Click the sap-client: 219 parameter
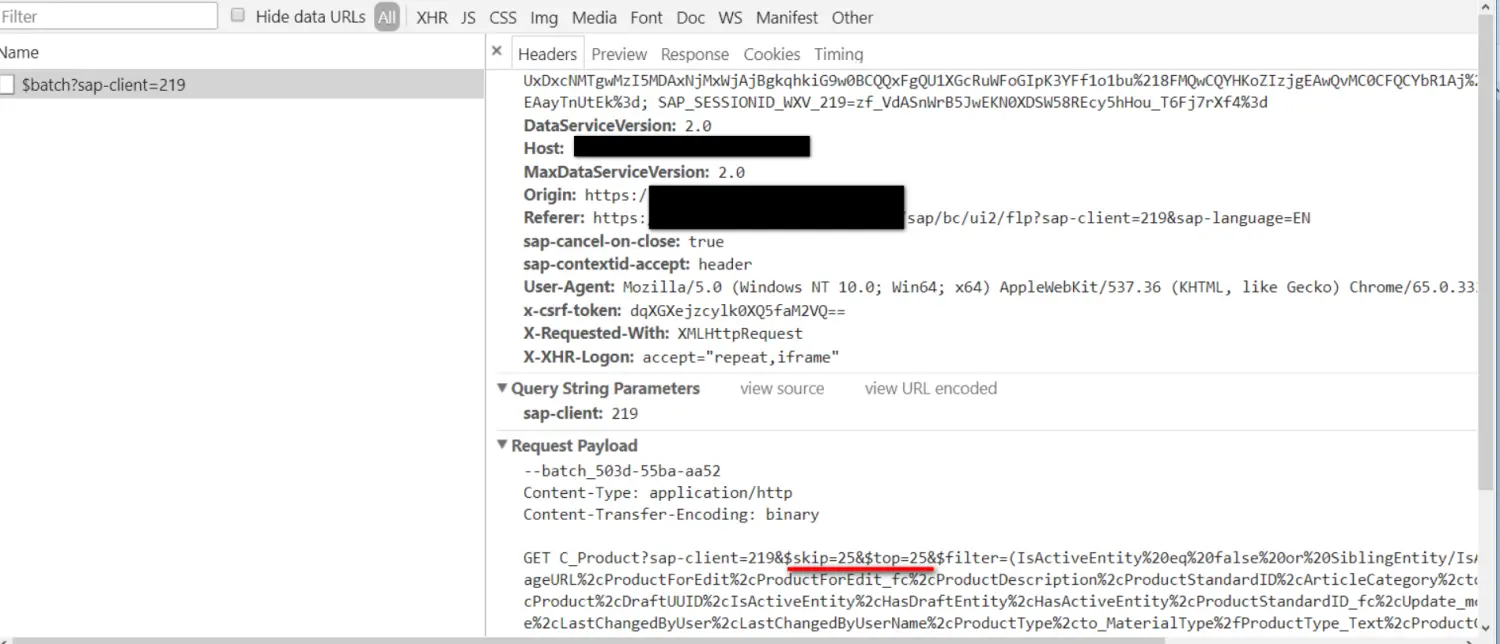1500x644 pixels. (581, 413)
